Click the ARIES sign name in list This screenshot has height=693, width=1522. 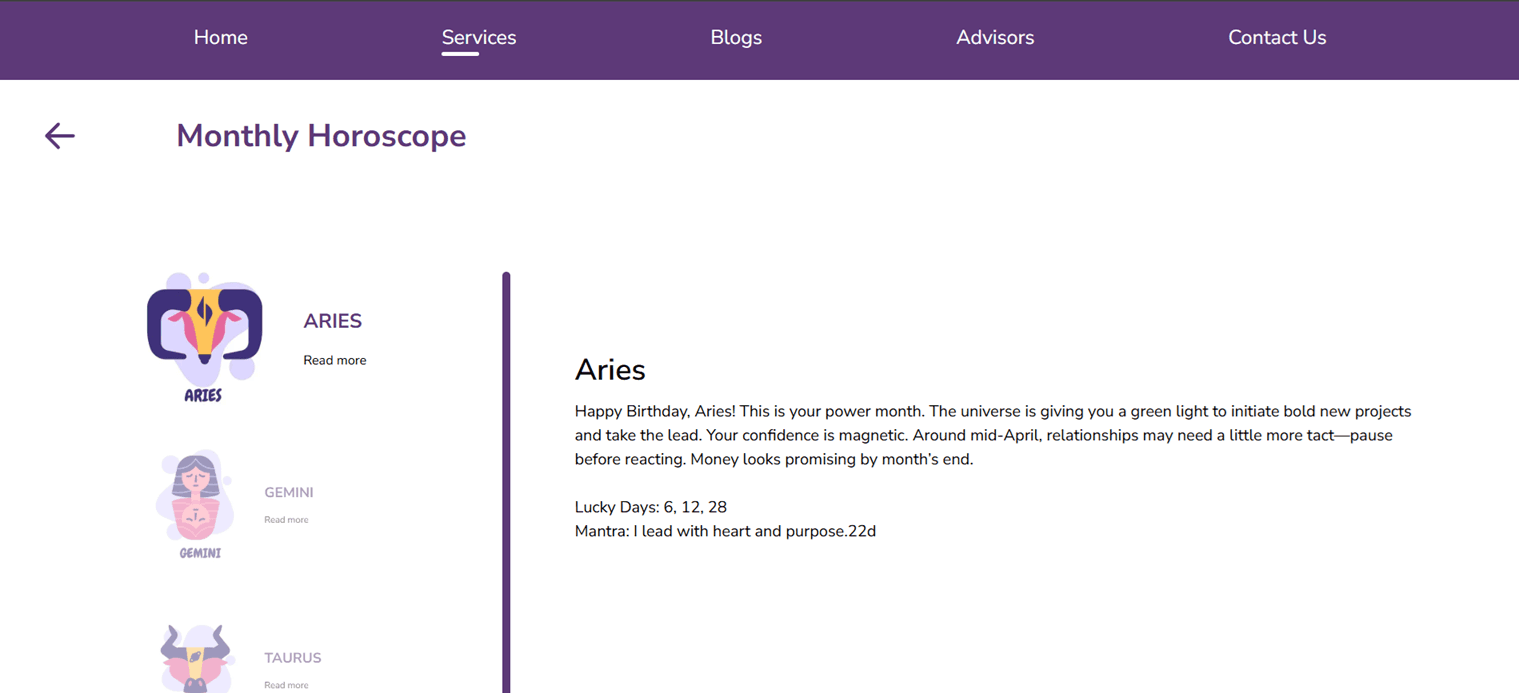tap(333, 321)
